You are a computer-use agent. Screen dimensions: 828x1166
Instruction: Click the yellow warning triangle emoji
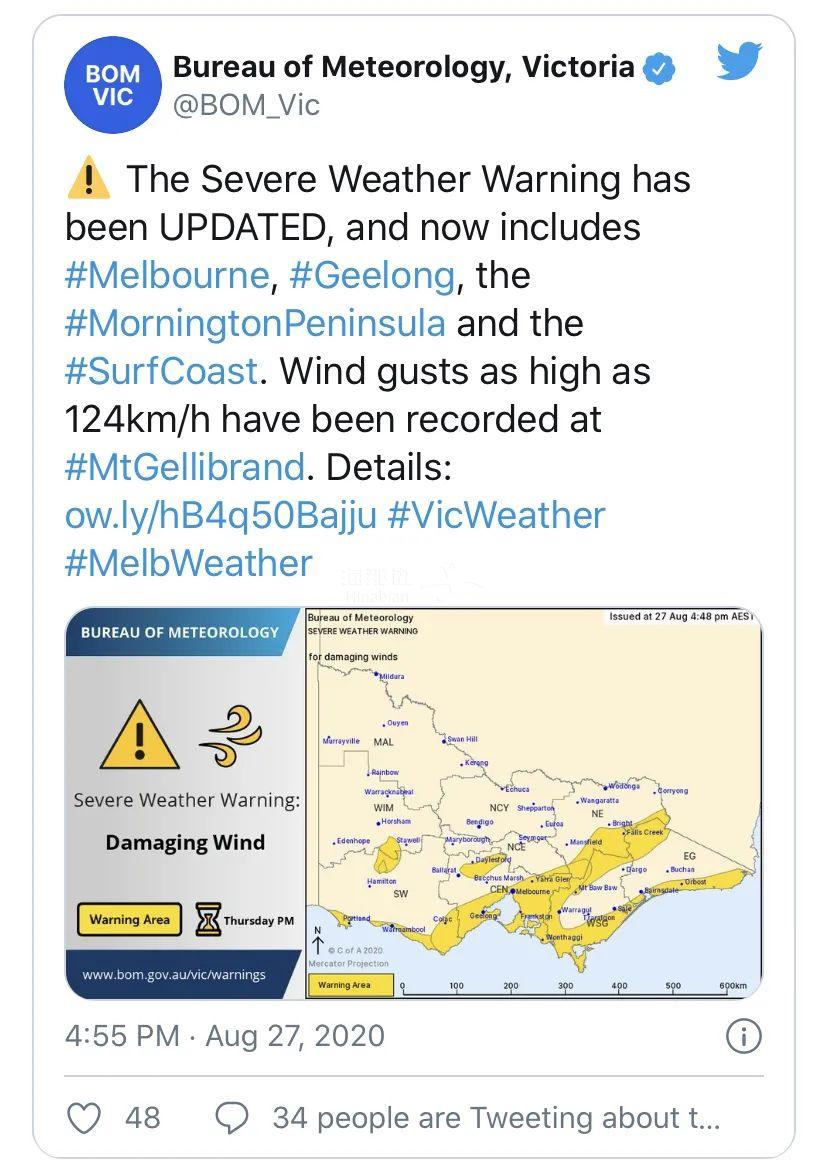click(89, 178)
